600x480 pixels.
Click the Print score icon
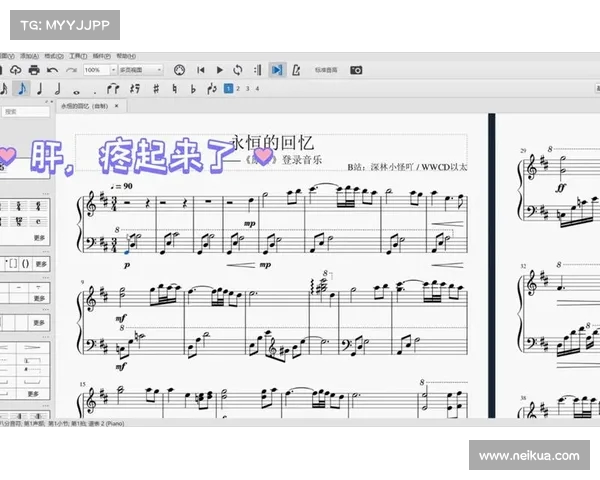(x=33, y=70)
